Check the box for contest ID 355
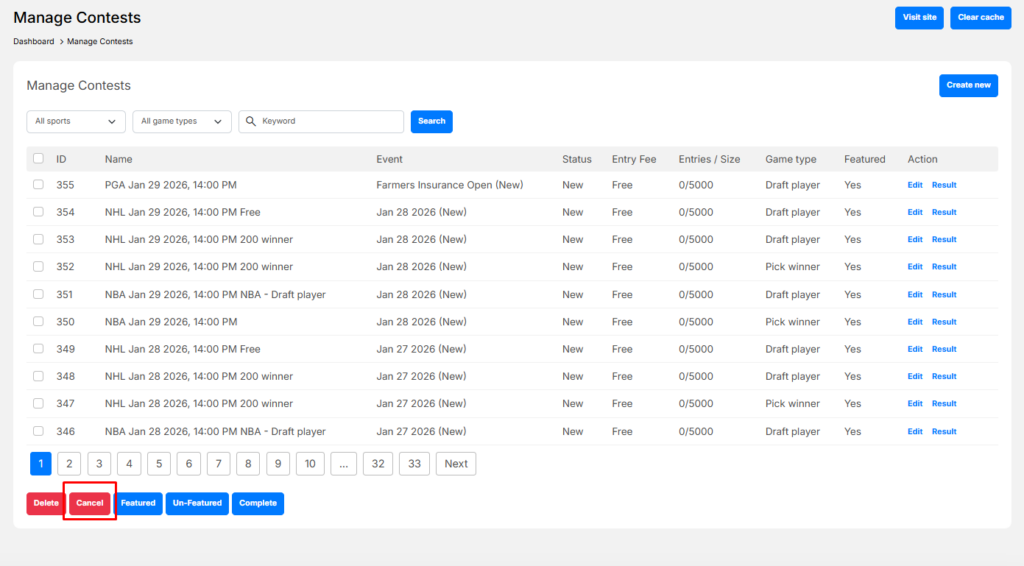The height and width of the screenshot is (566, 1024). tap(38, 185)
